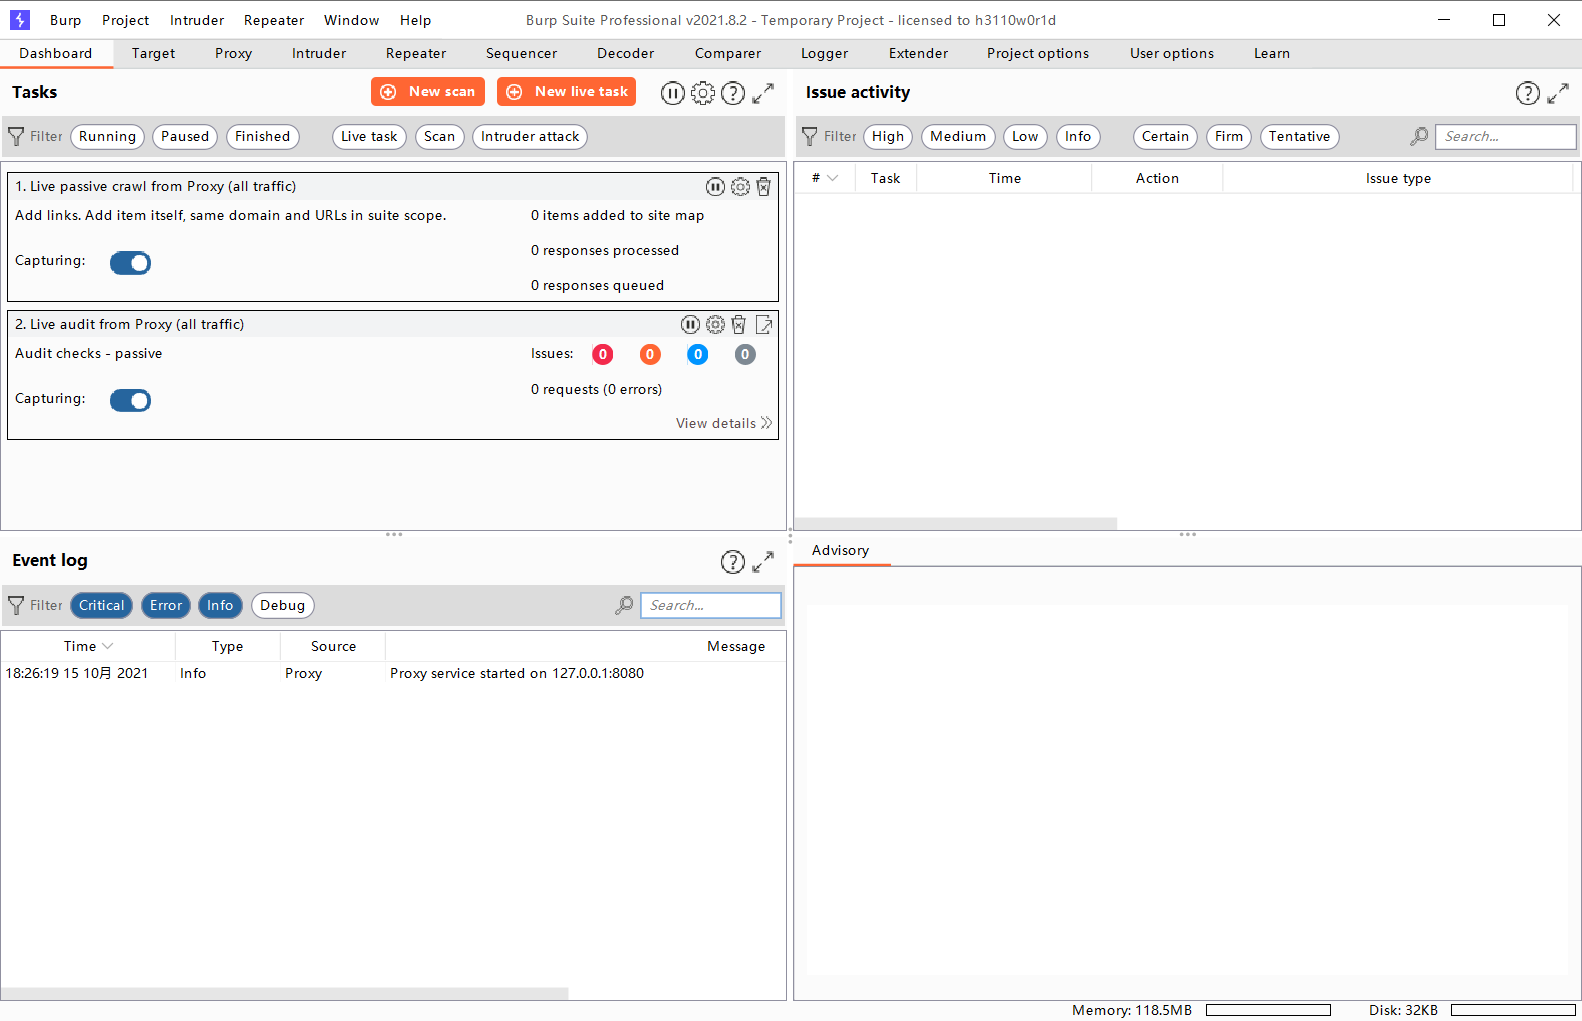The width and height of the screenshot is (1582, 1021).
Task: Open the Project menu
Action: [126, 20]
